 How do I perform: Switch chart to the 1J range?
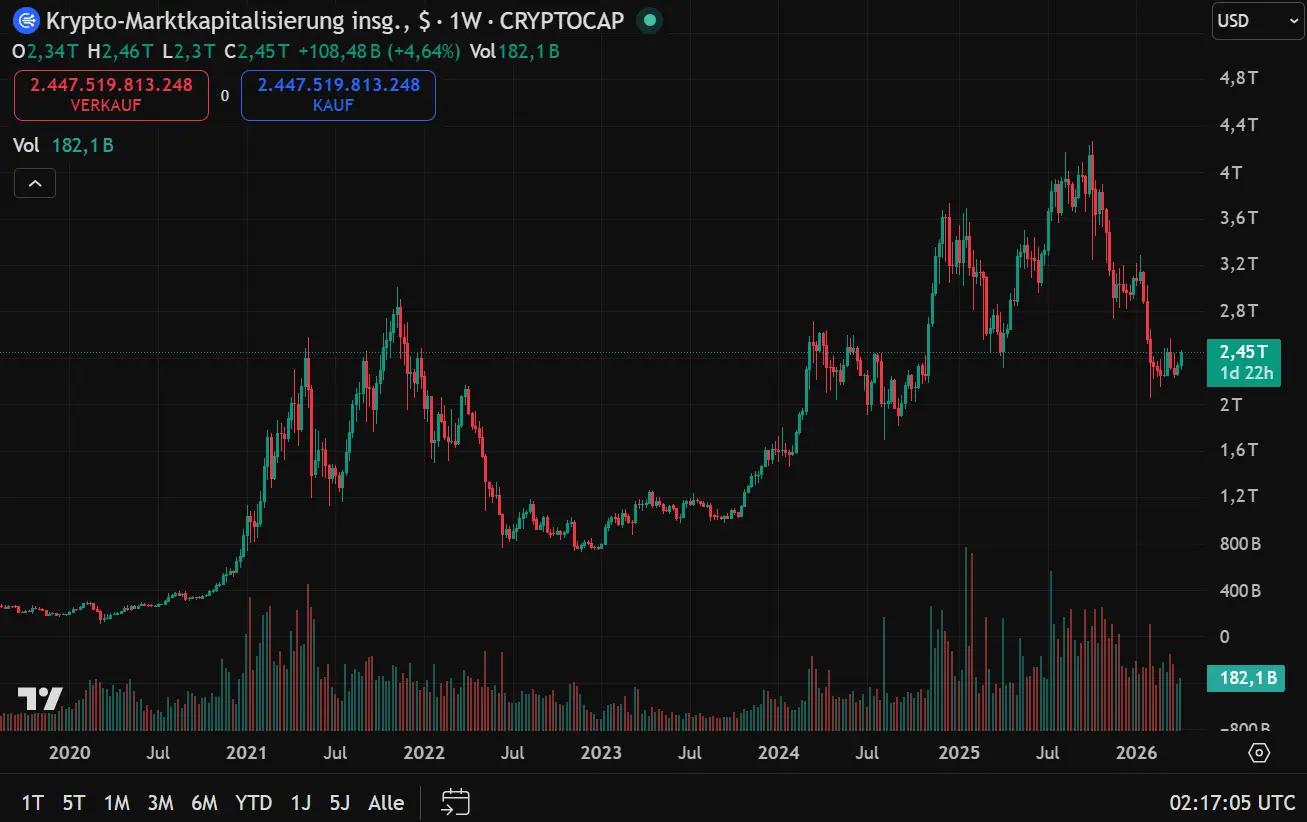[x=300, y=802]
